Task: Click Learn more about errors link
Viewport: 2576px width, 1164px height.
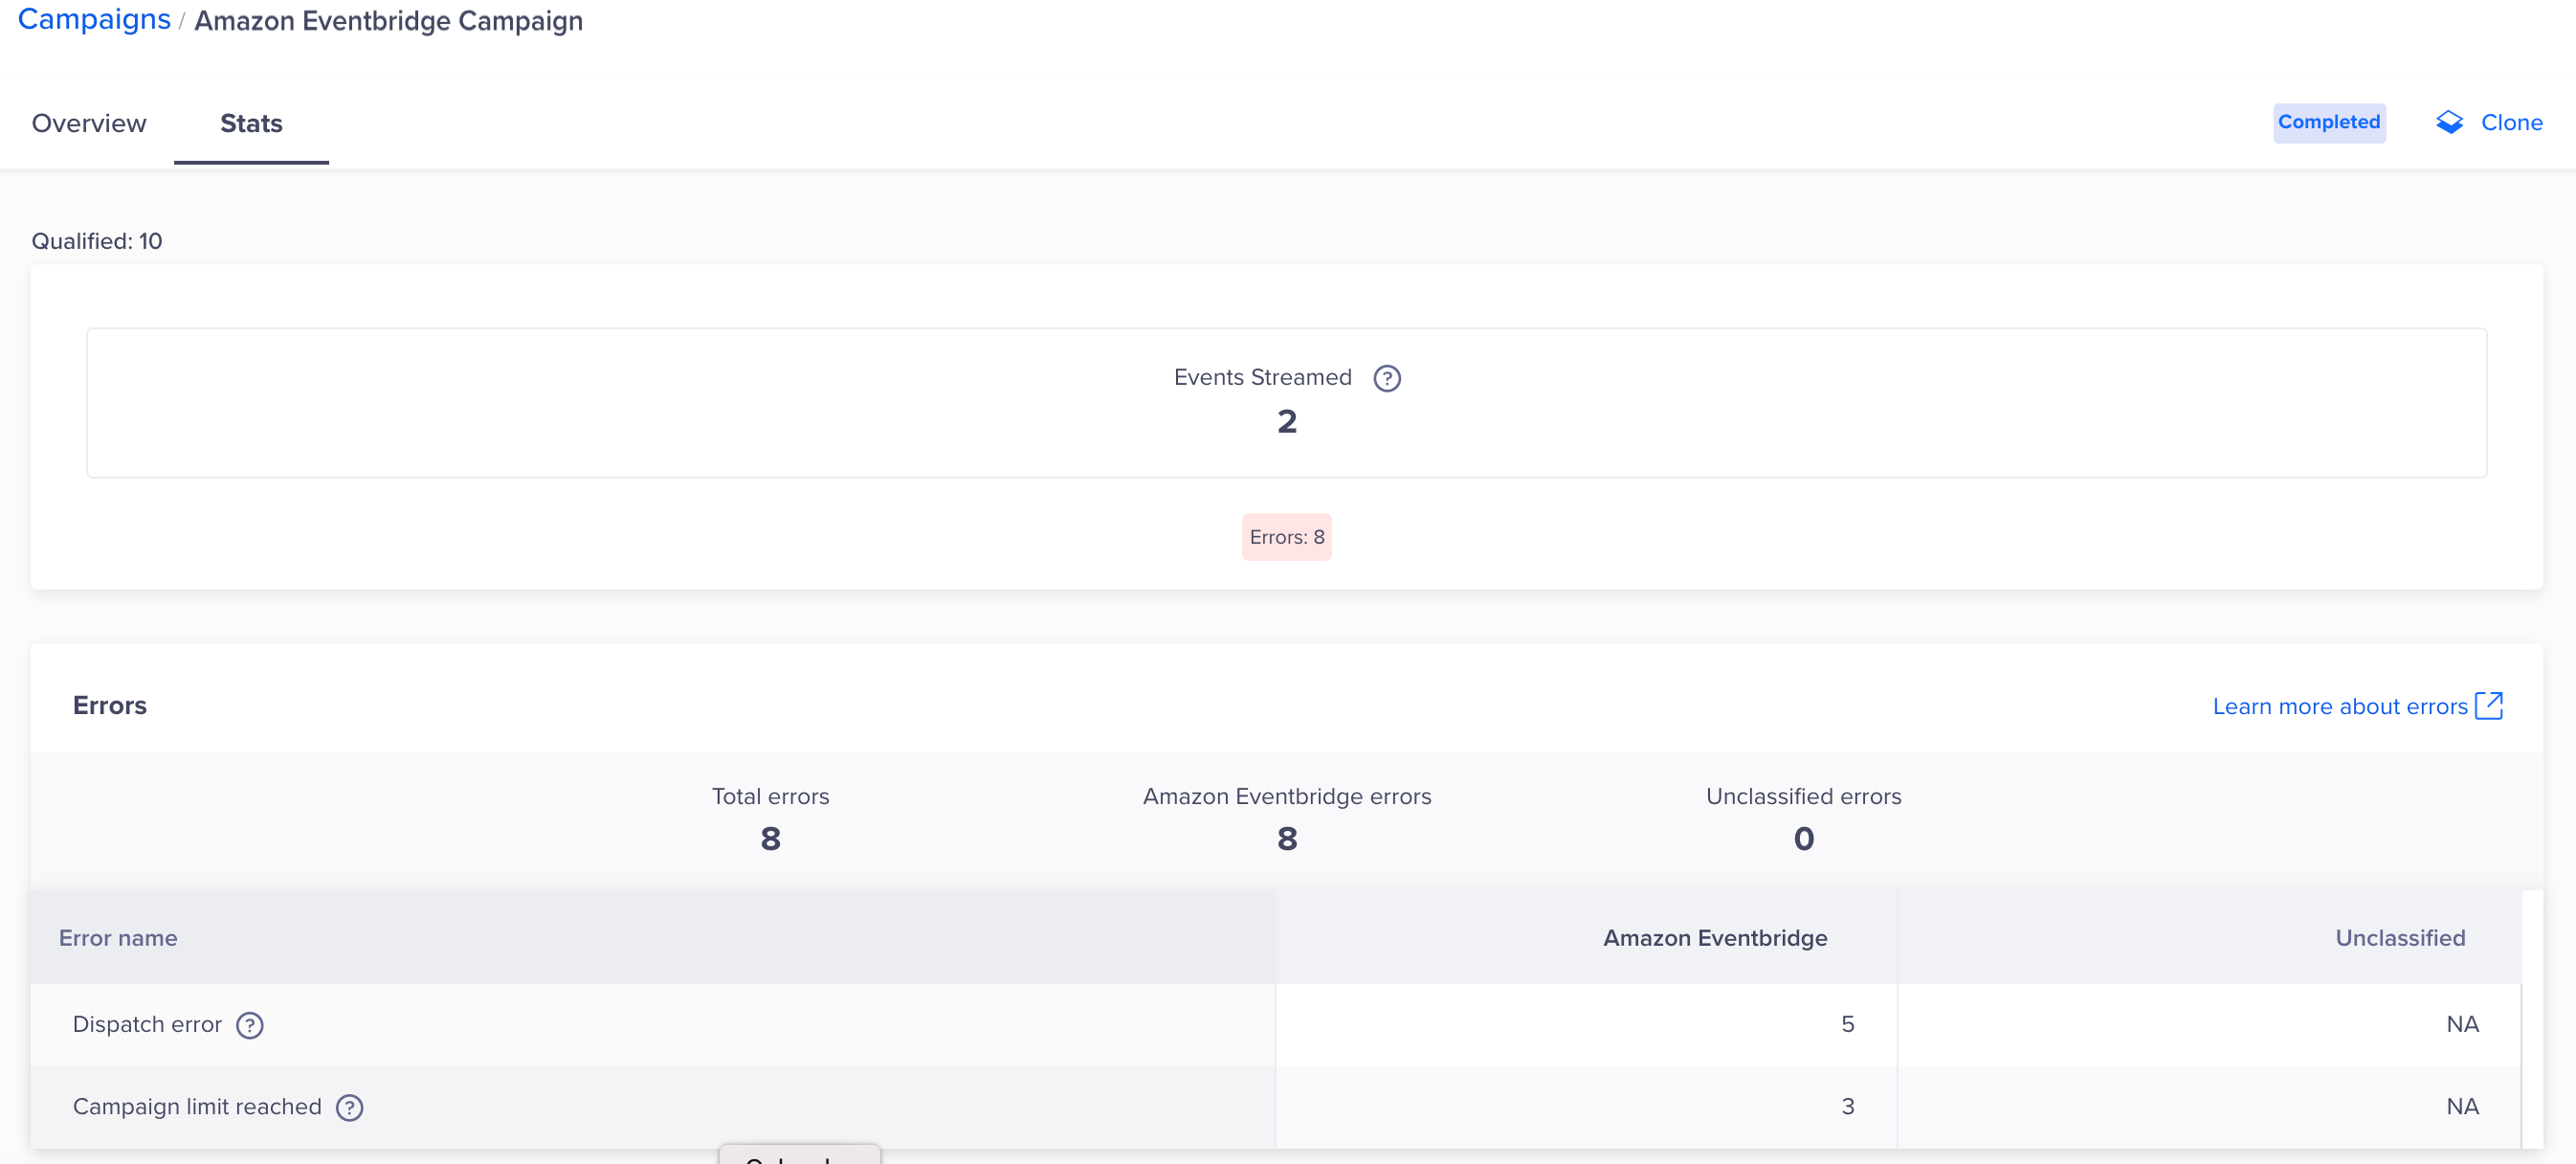Action: coord(2339,706)
